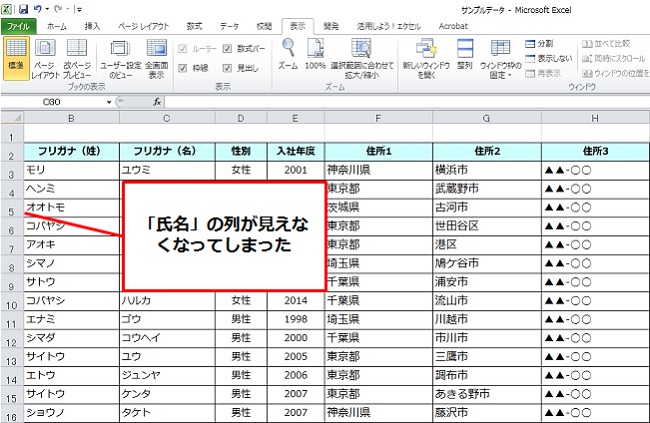Set zoom to 100%
The height and width of the screenshot is (423, 650).
315,54
